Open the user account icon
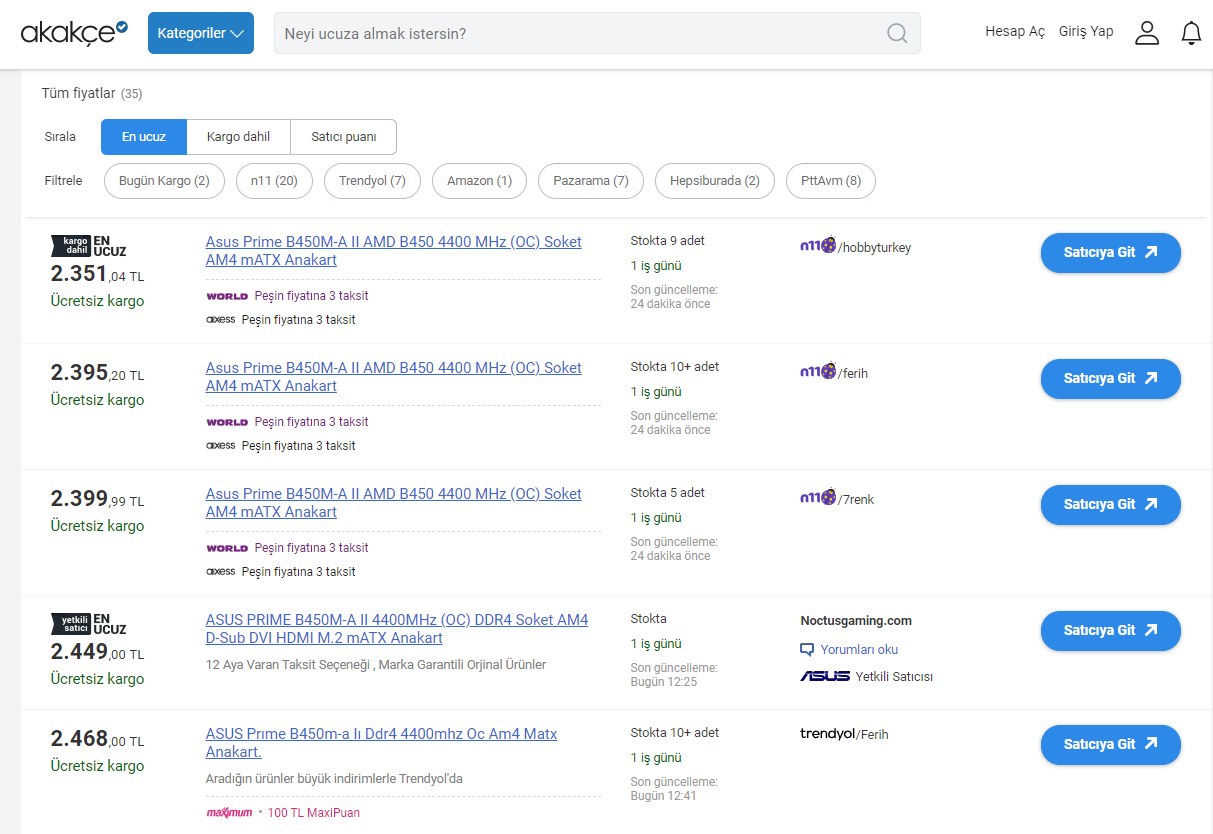This screenshot has height=834, width=1213. [x=1147, y=33]
